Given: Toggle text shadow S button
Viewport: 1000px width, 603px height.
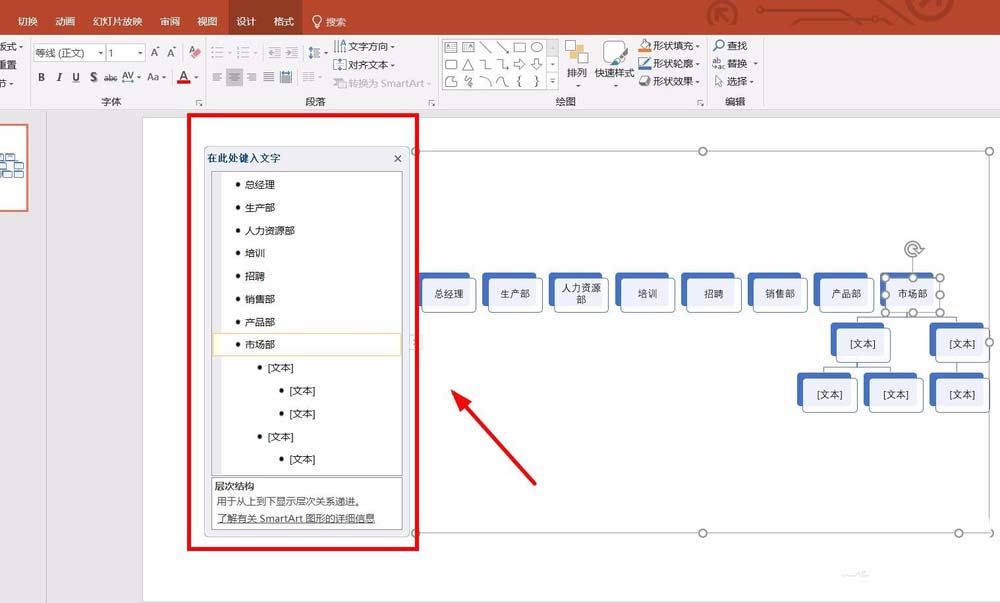Looking at the screenshot, I should pyautogui.click(x=93, y=77).
